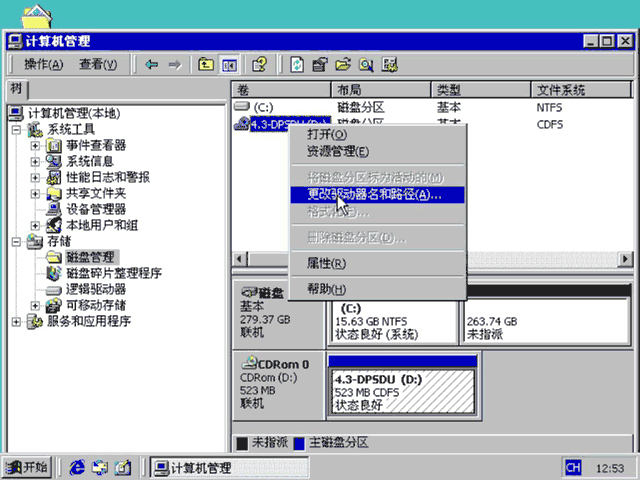This screenshot has height=480, width=640.
Task: Collapse the 系统工具 tree node
Action: [x=16, y=130]
